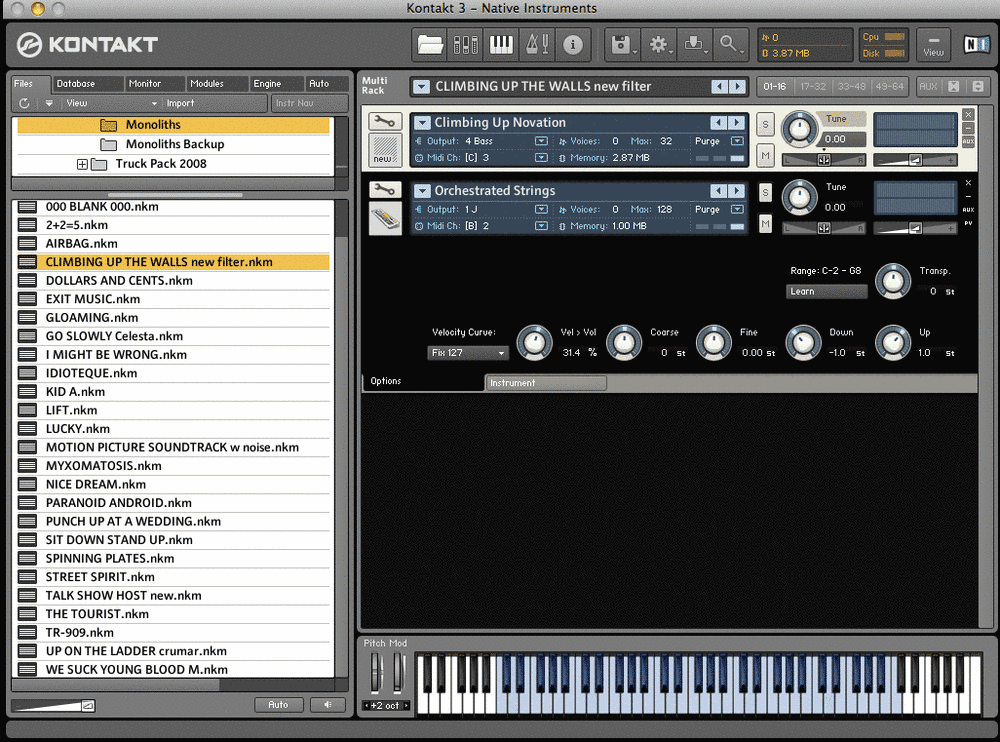Open the master editor metronome icon
Viewport: 1000px width, 742px height.
537,45
